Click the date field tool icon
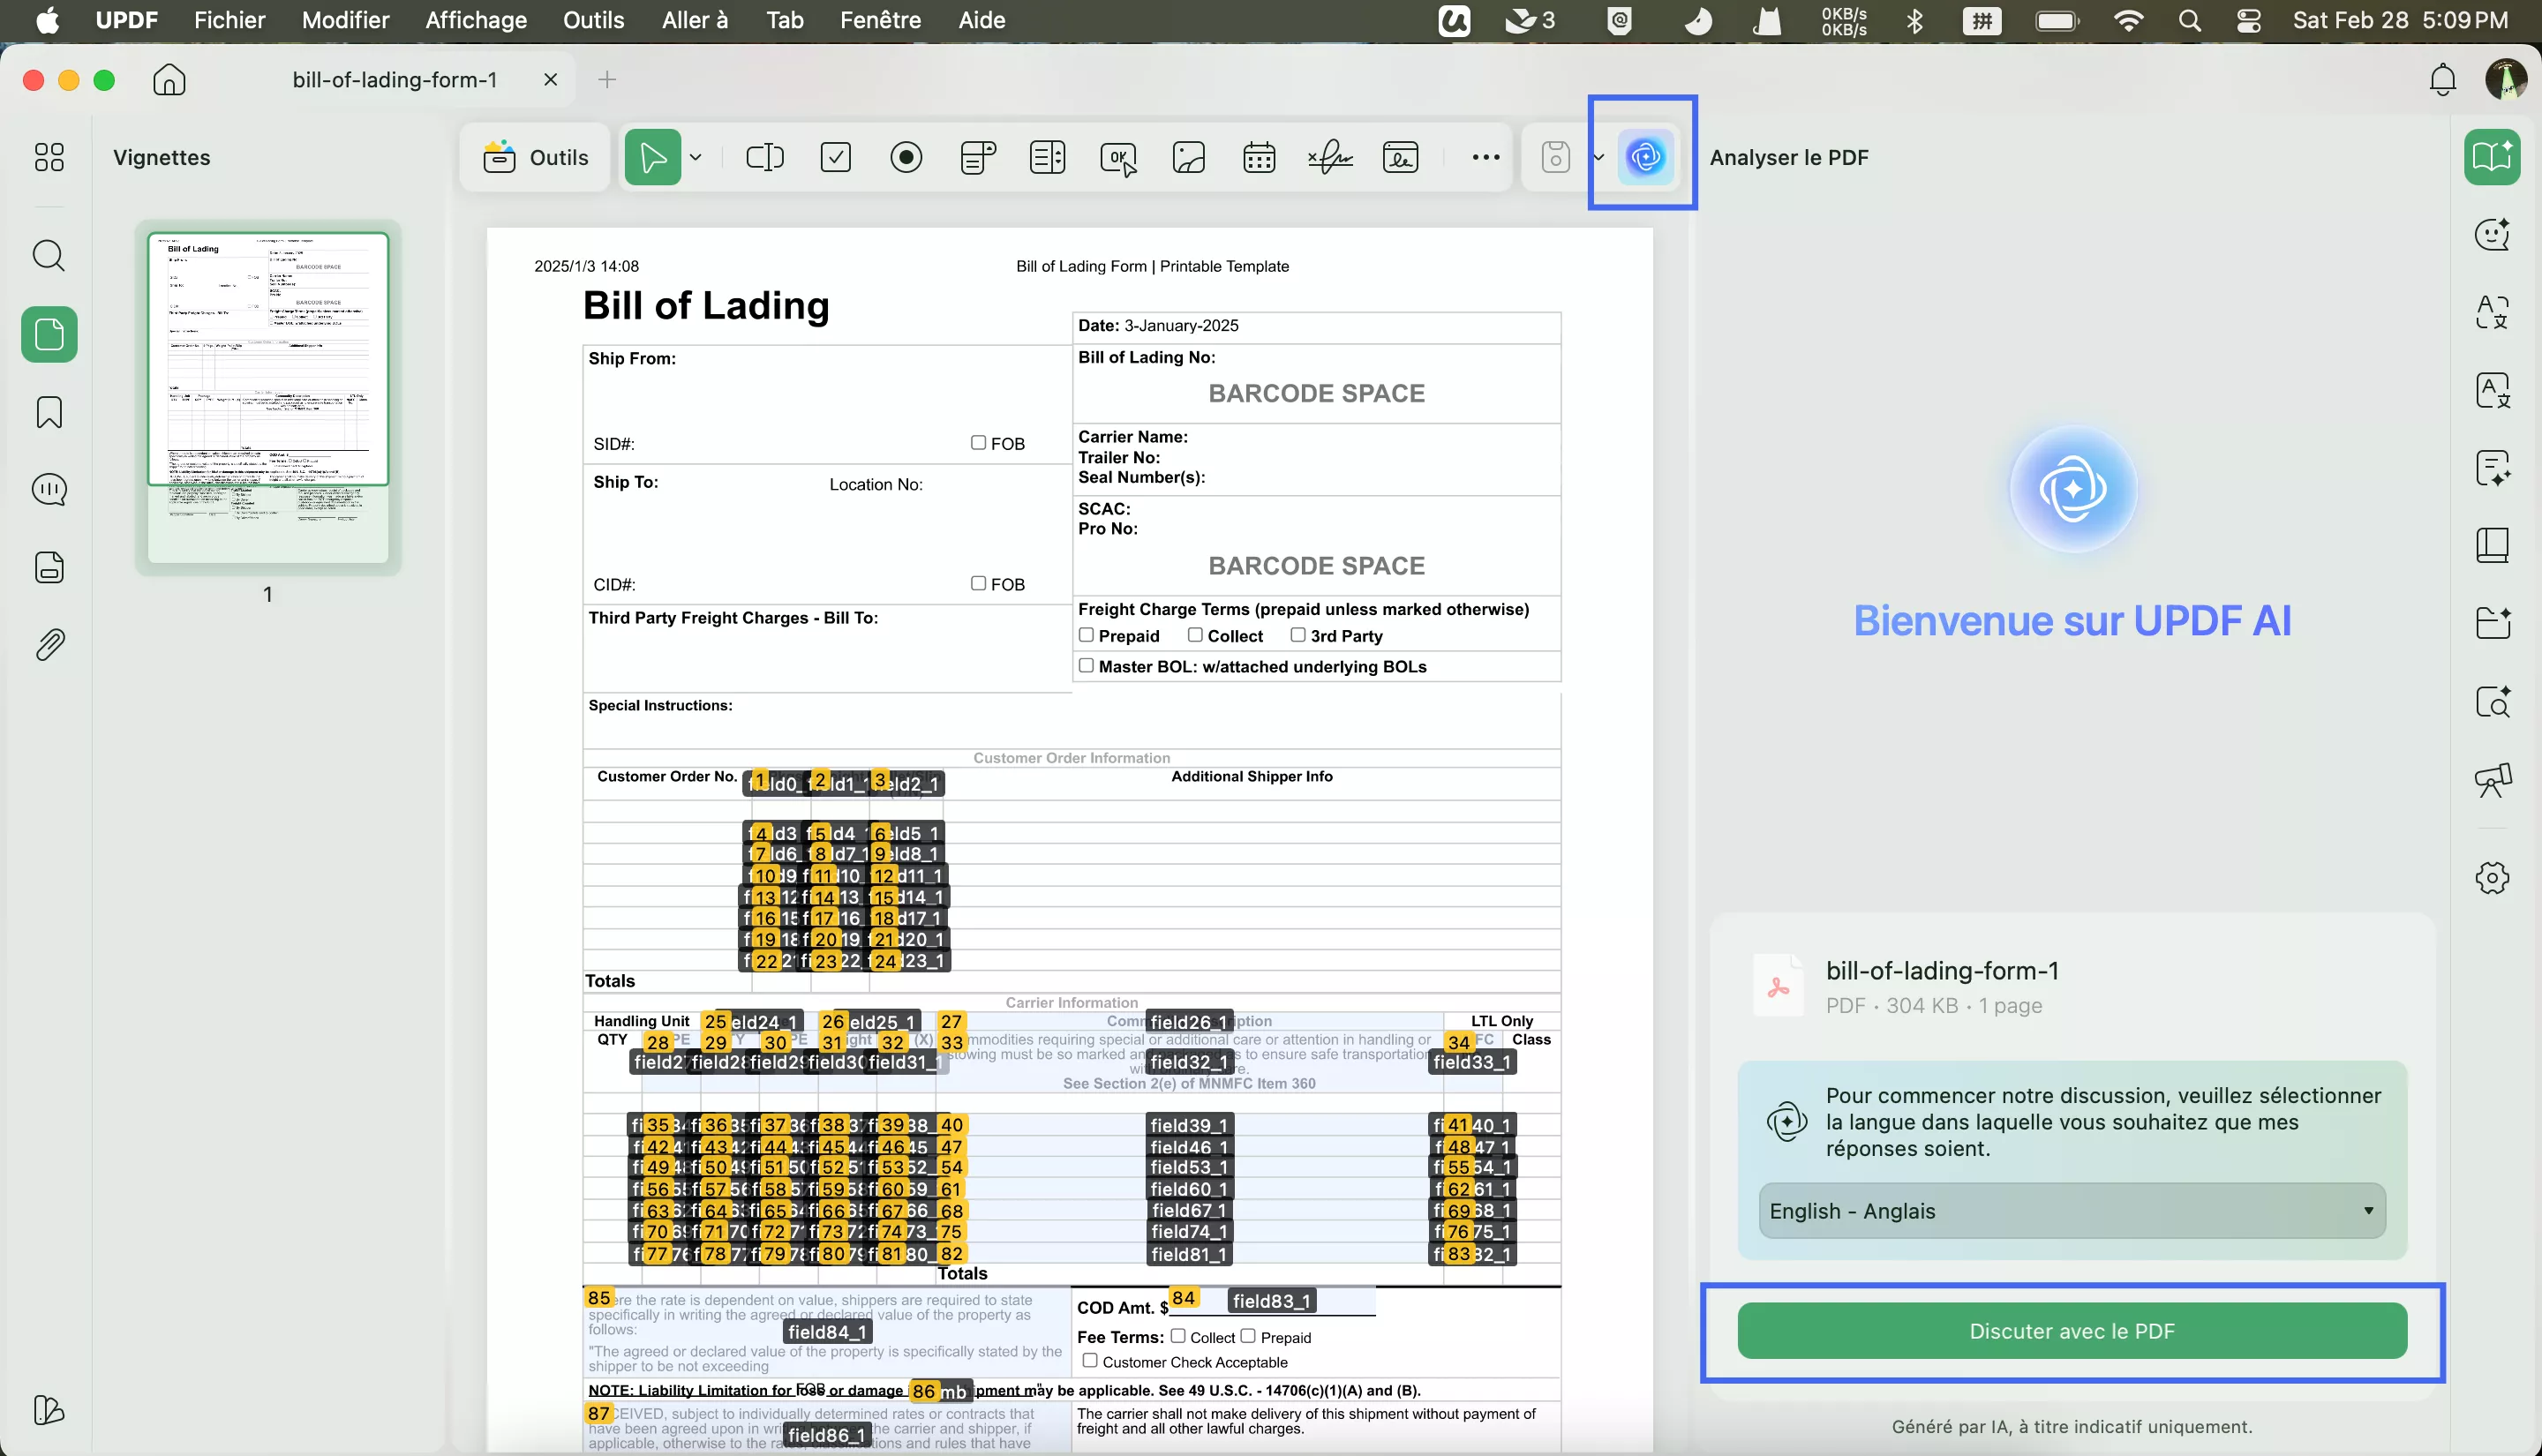 click(1258, 157)
